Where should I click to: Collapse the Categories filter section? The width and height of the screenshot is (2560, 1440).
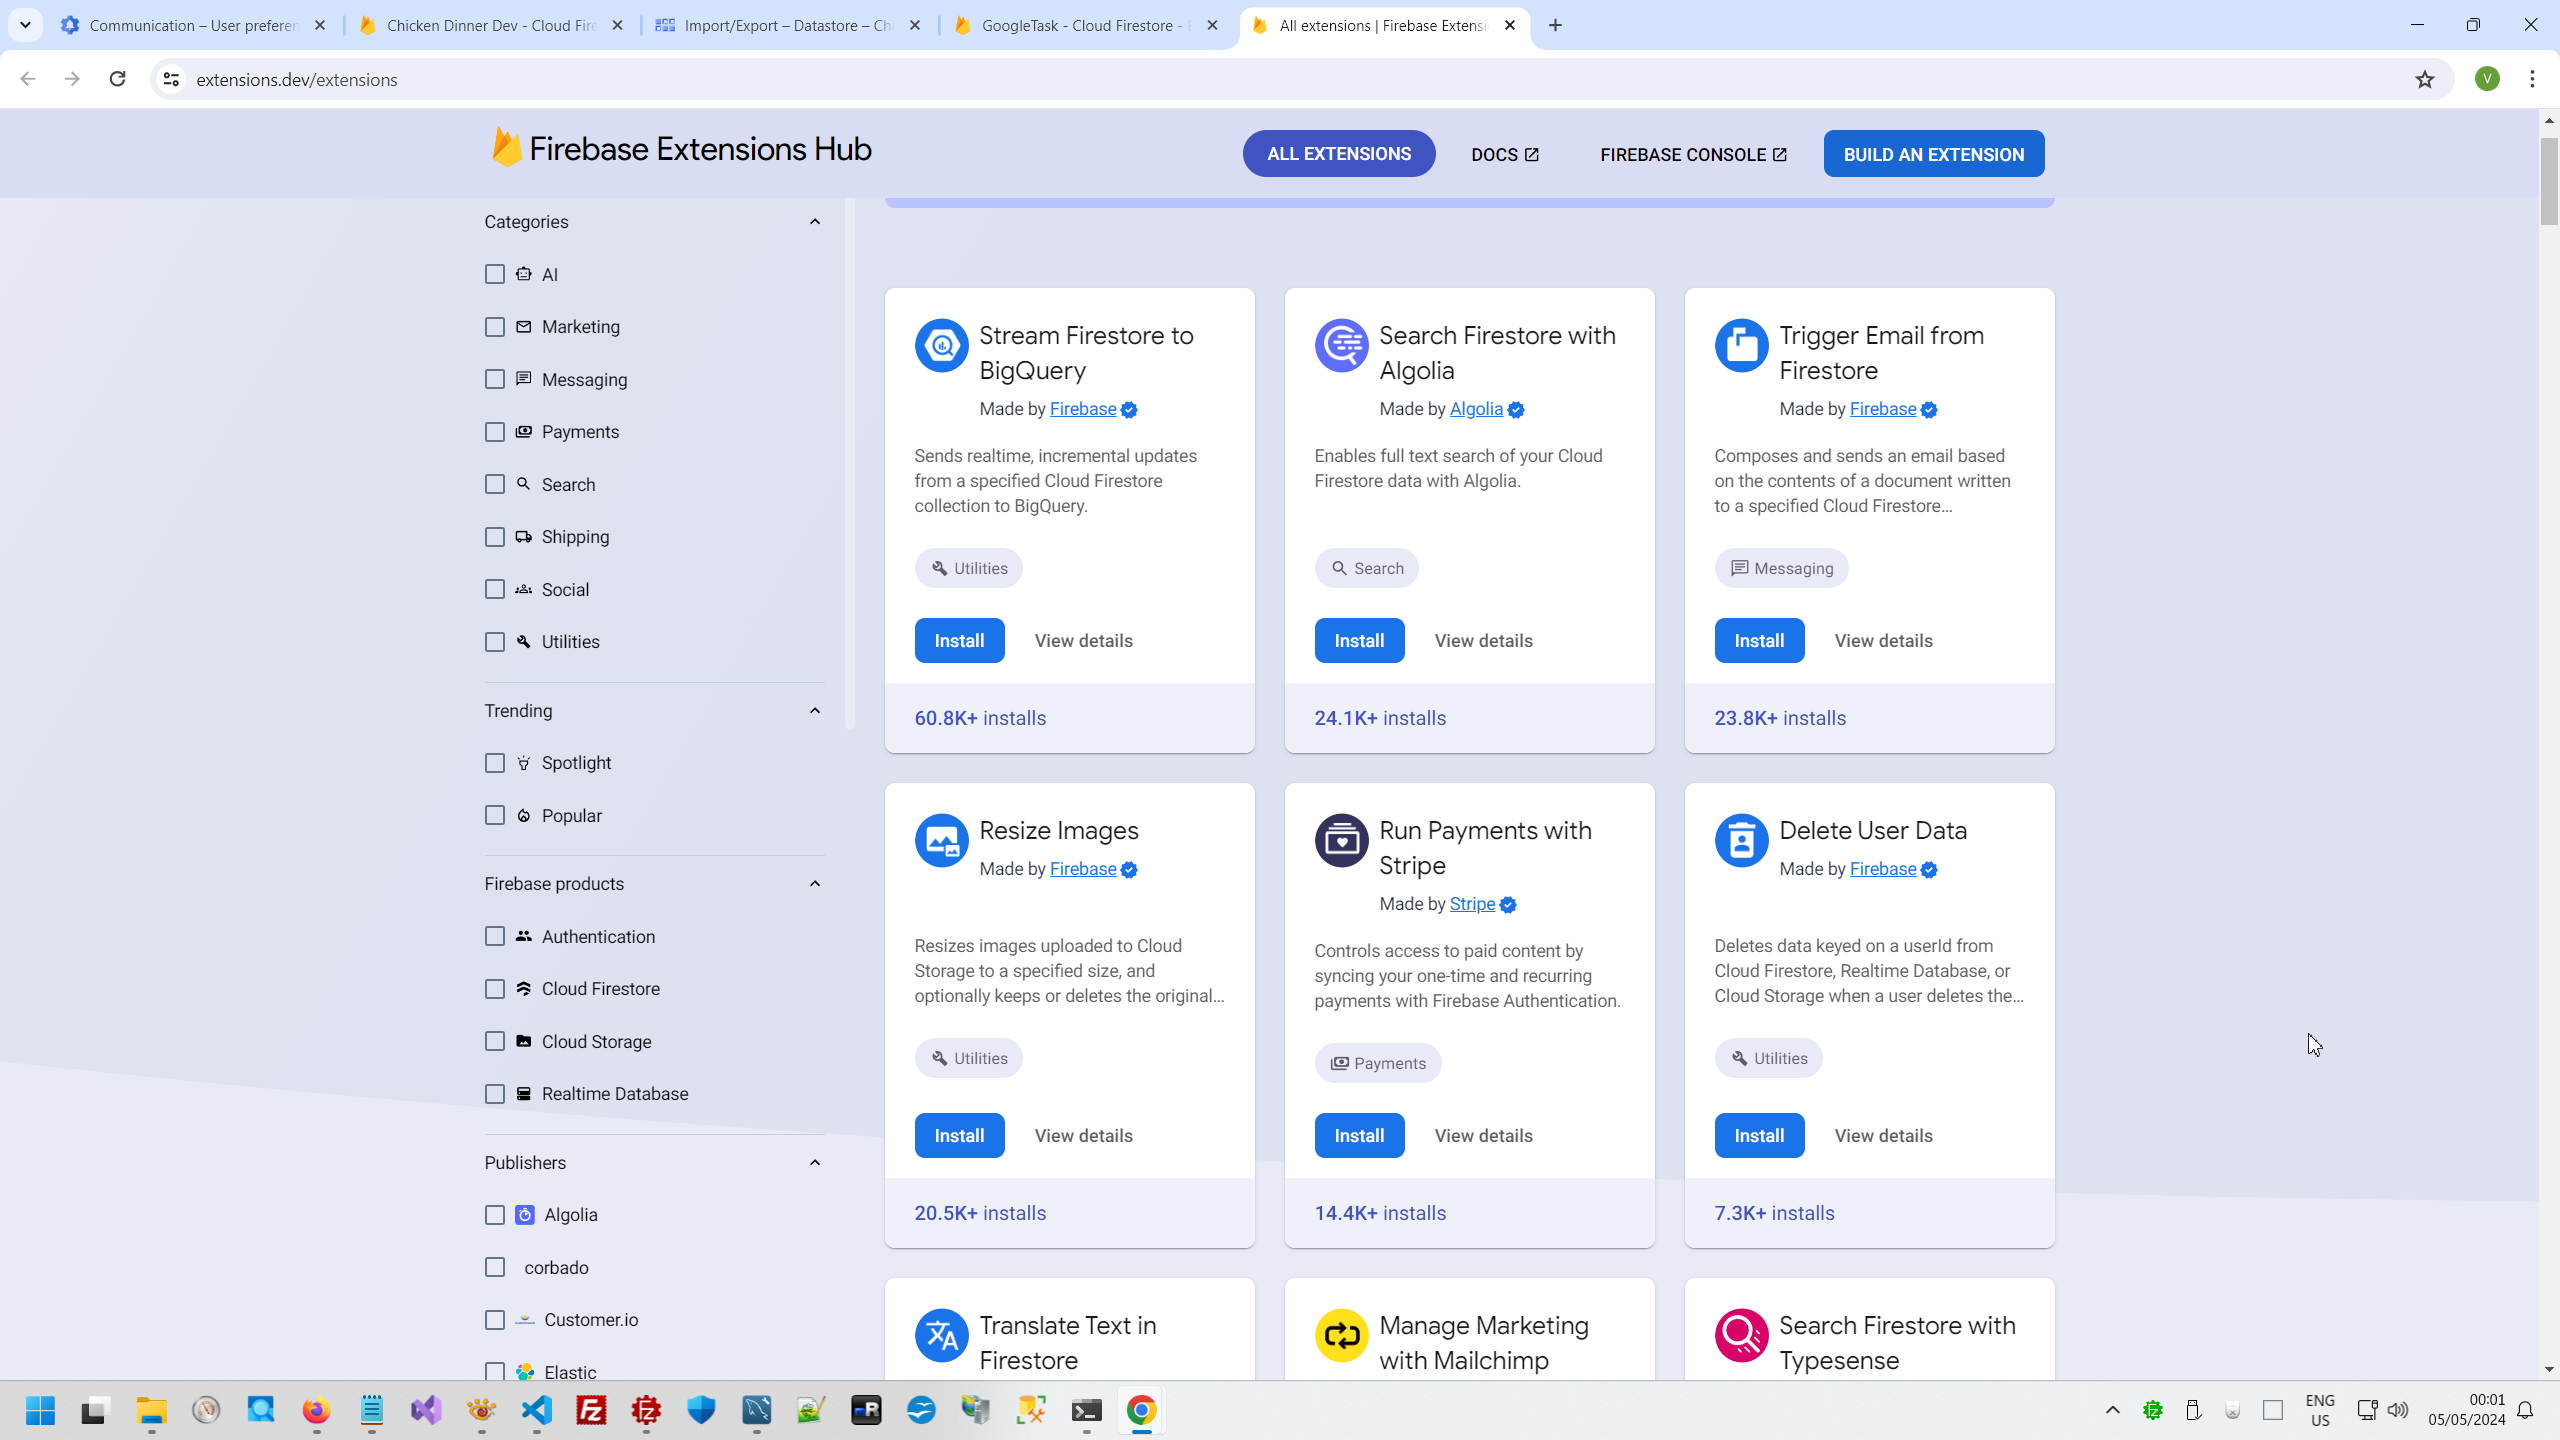(x=815, y=222)
